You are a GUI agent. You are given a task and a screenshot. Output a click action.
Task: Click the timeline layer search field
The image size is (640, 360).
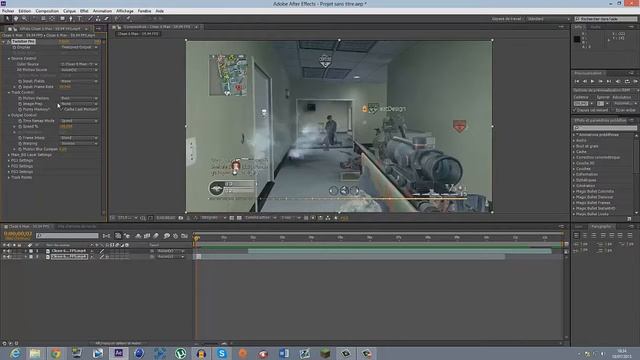click(x=67, y=236)
